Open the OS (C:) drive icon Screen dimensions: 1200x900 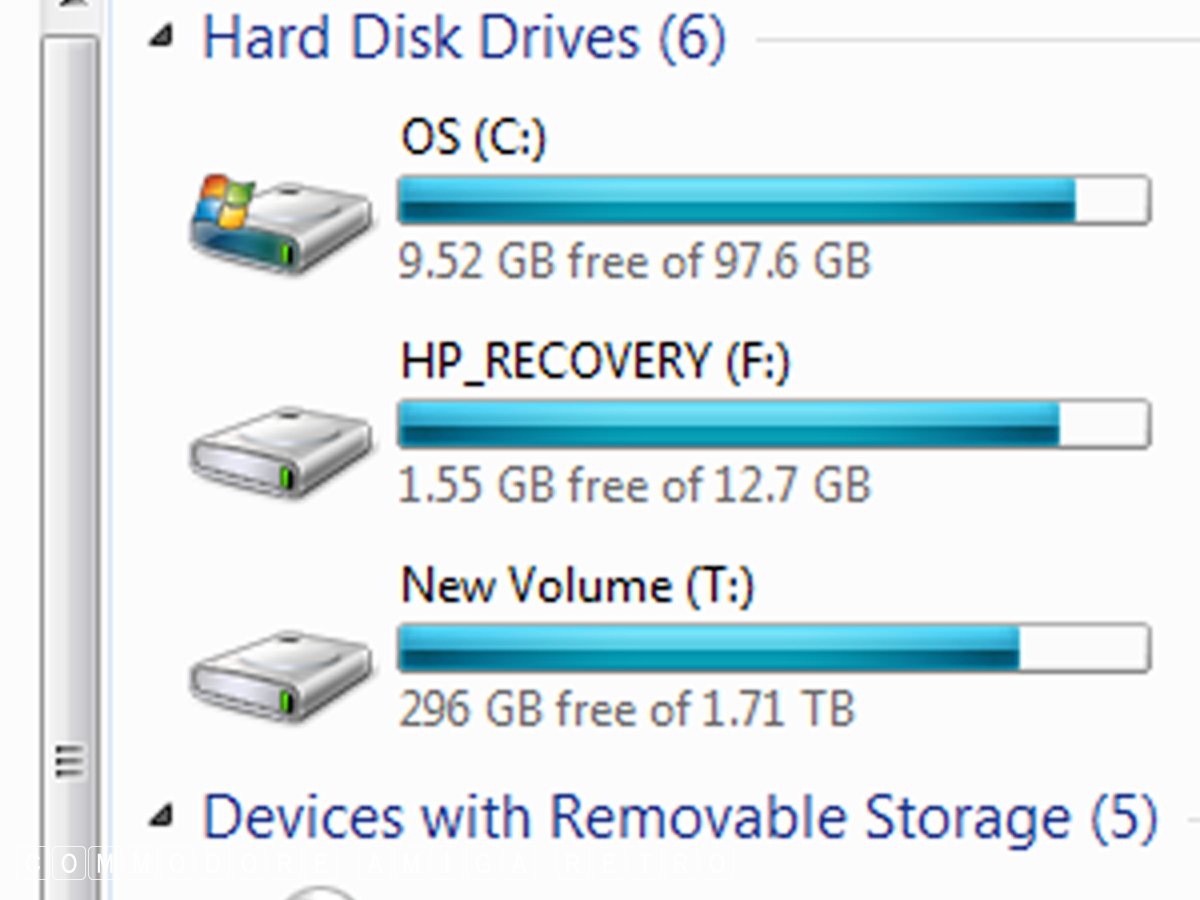coord(281,224)
